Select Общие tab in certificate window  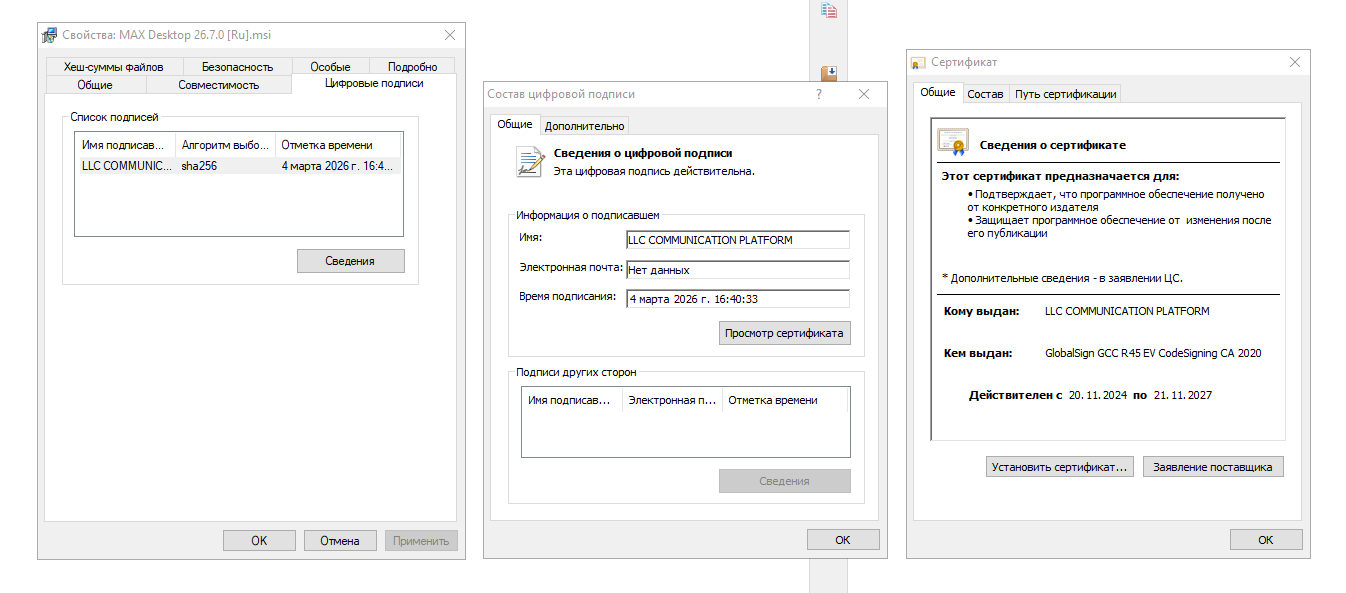[x=937, y=92]
